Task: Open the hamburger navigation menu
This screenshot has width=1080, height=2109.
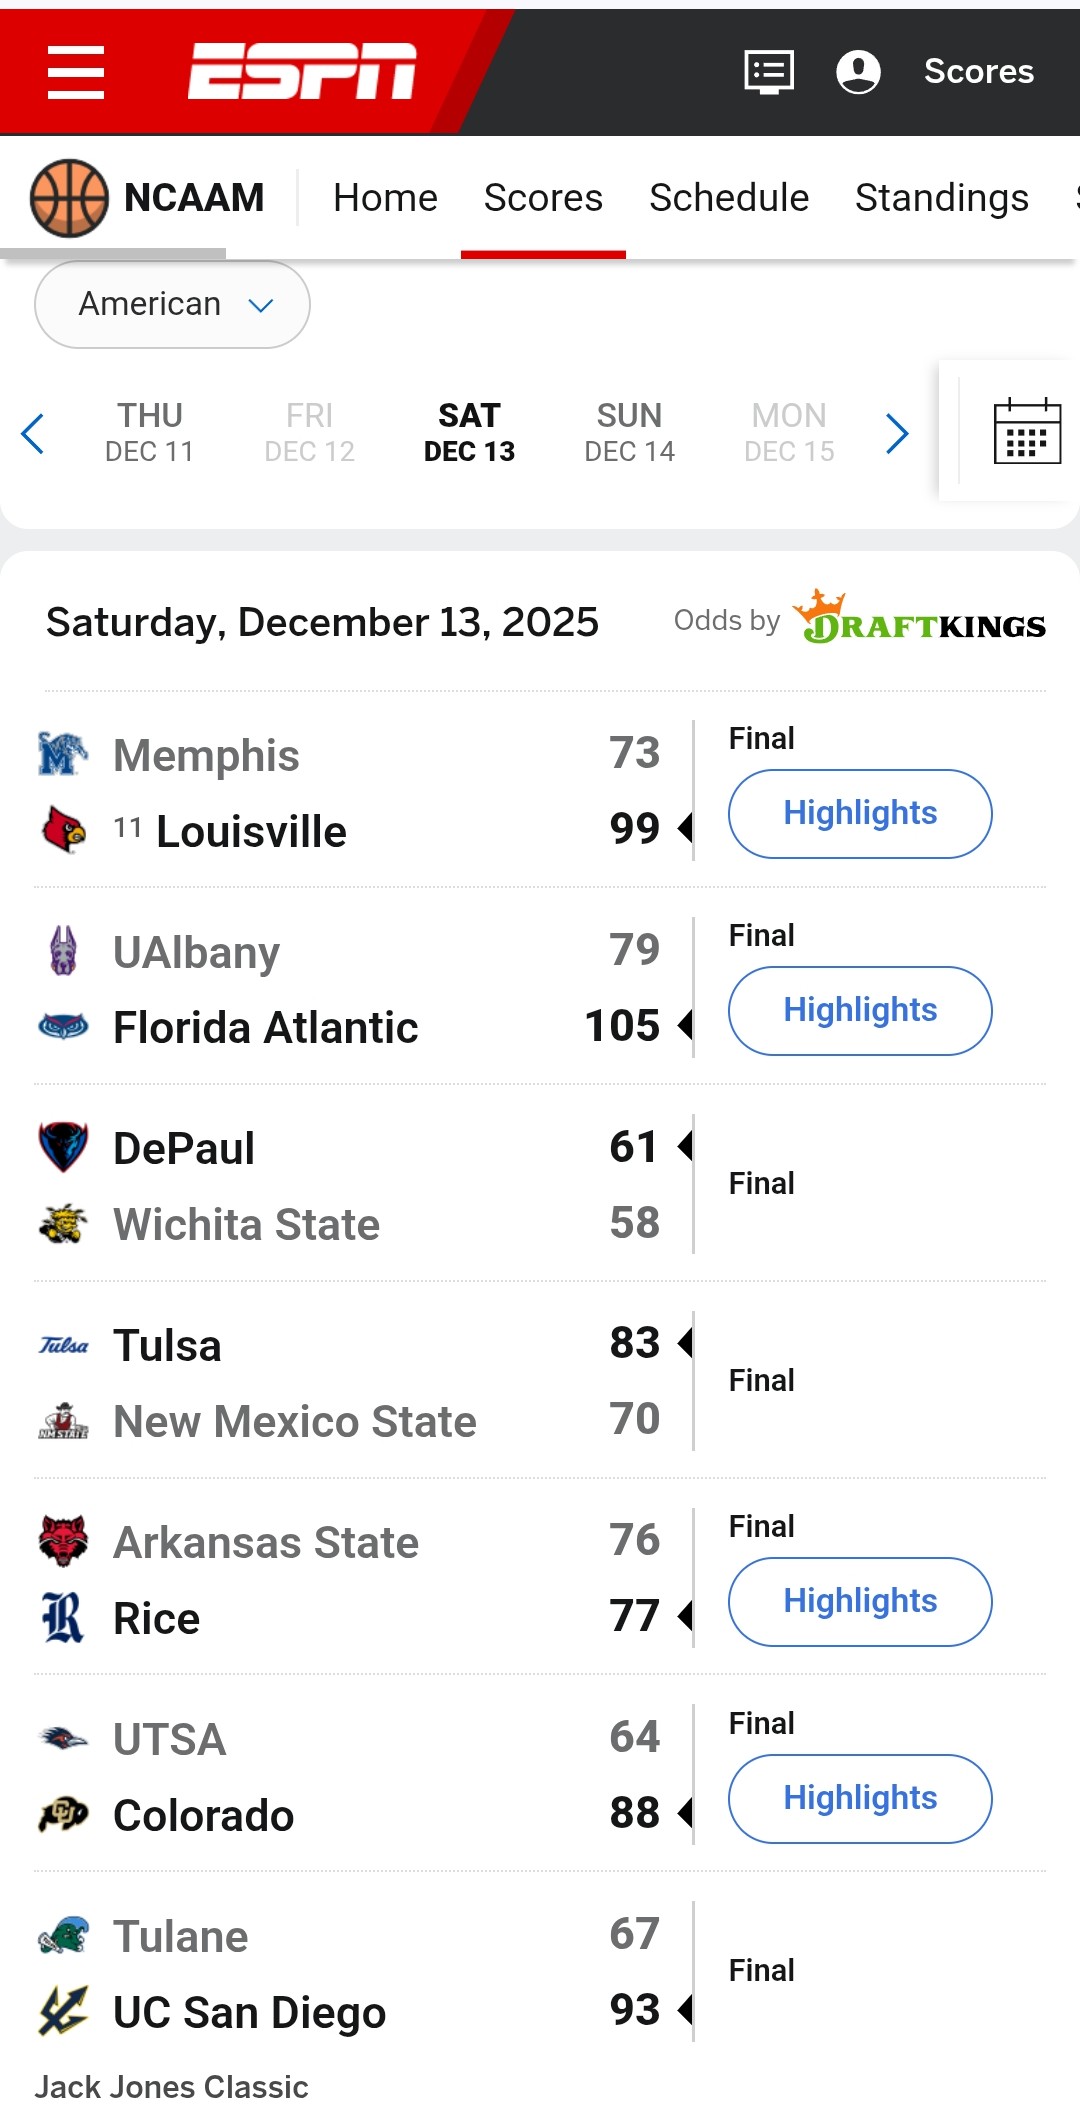Action: pyautogui.click(x=76, y=72)
